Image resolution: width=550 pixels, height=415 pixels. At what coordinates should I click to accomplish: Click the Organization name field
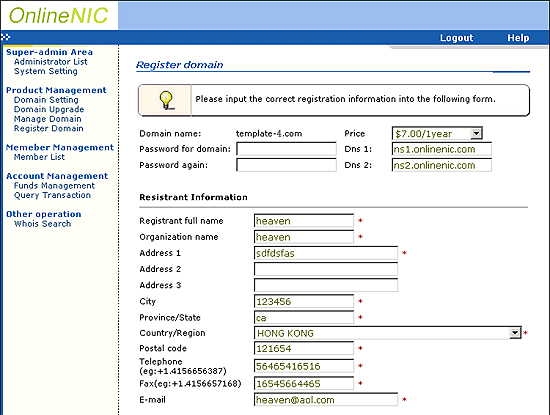tap(304, 237)
